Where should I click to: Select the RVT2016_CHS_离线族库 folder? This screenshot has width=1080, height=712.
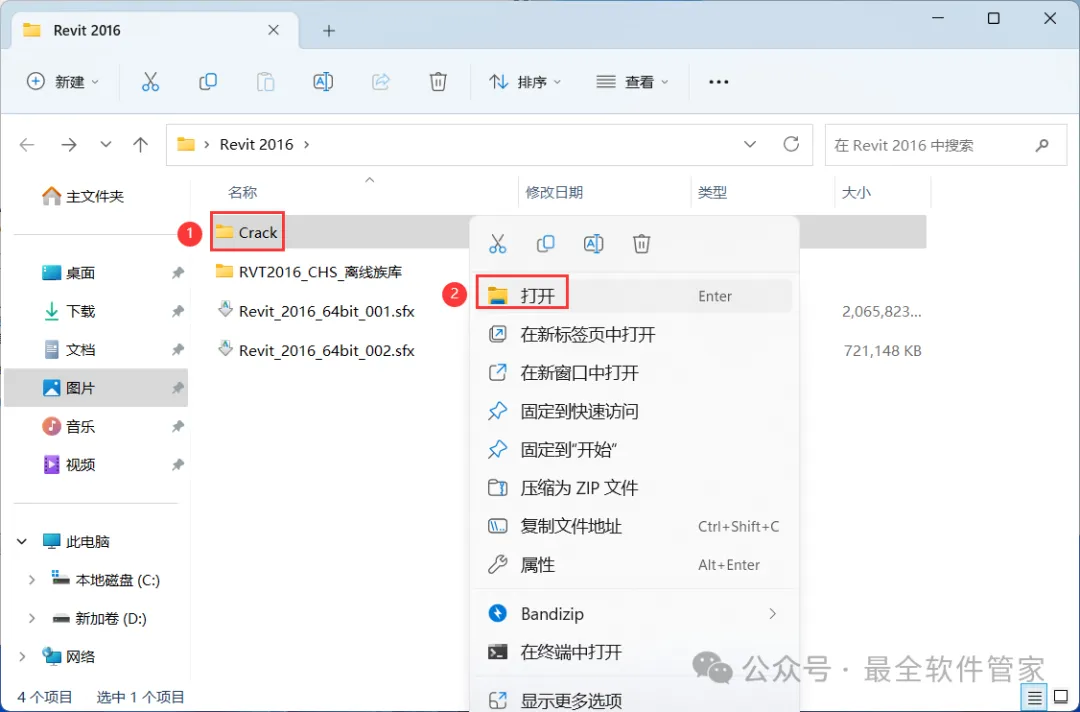(x=309, y=272)
